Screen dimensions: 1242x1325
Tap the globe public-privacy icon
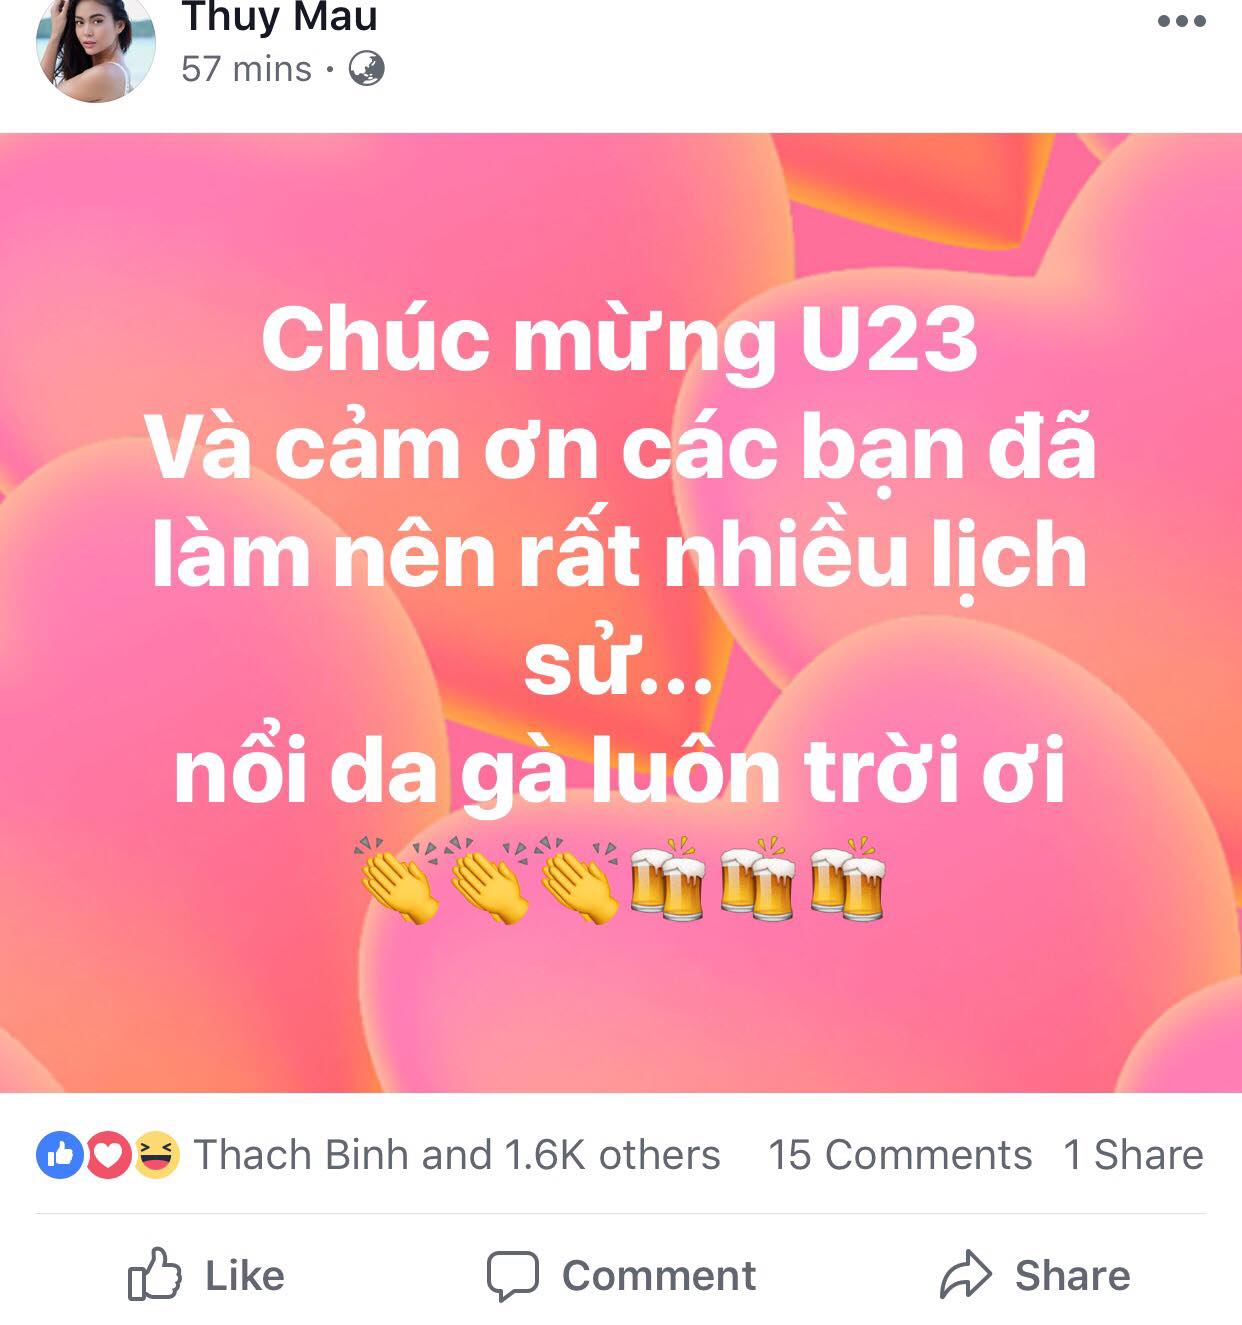coord(366,69)
